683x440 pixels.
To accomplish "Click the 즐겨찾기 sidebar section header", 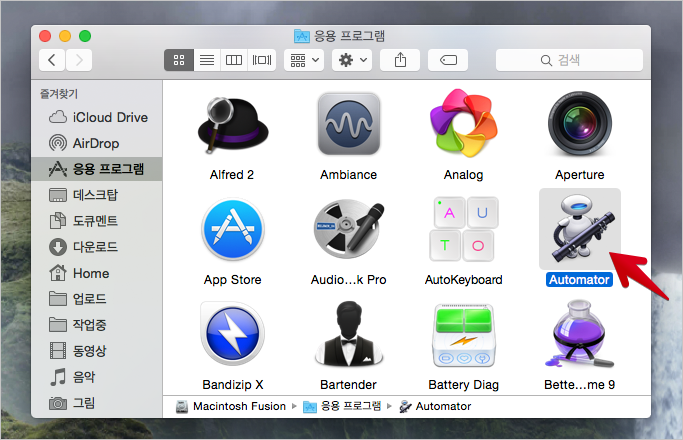I will point(59,94).
